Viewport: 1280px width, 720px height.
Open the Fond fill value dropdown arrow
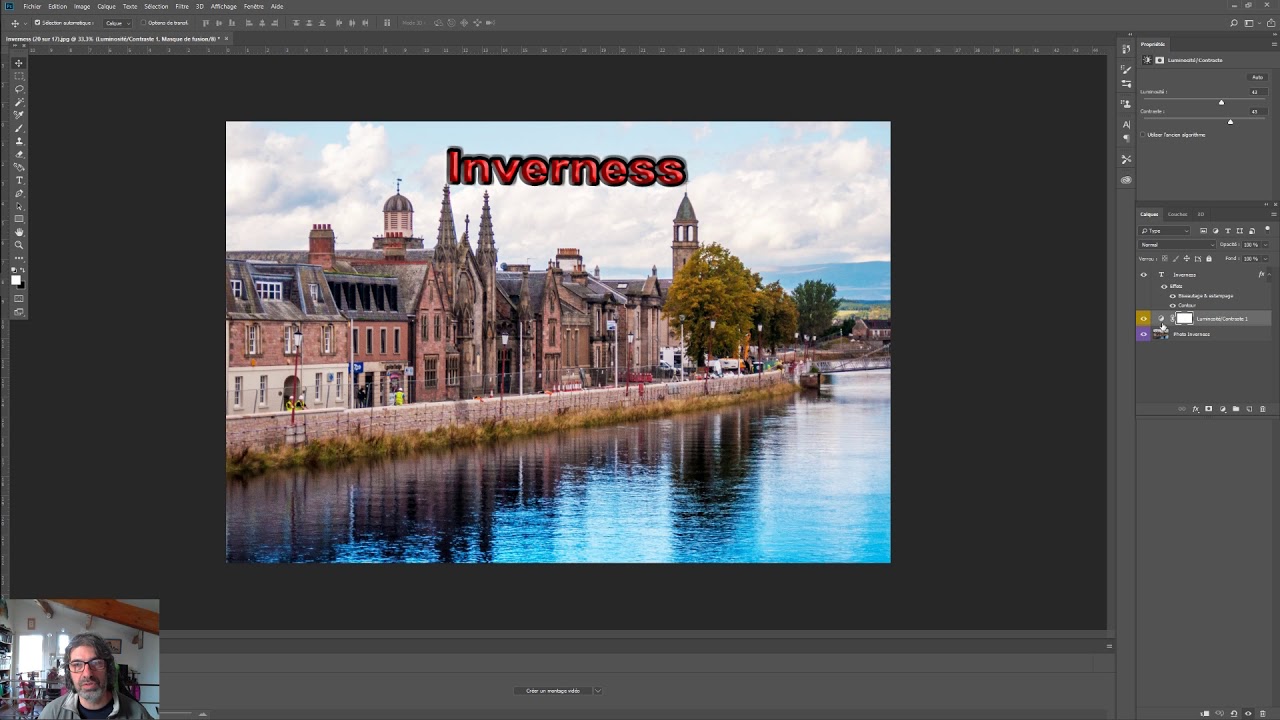tap(1265, 259)
